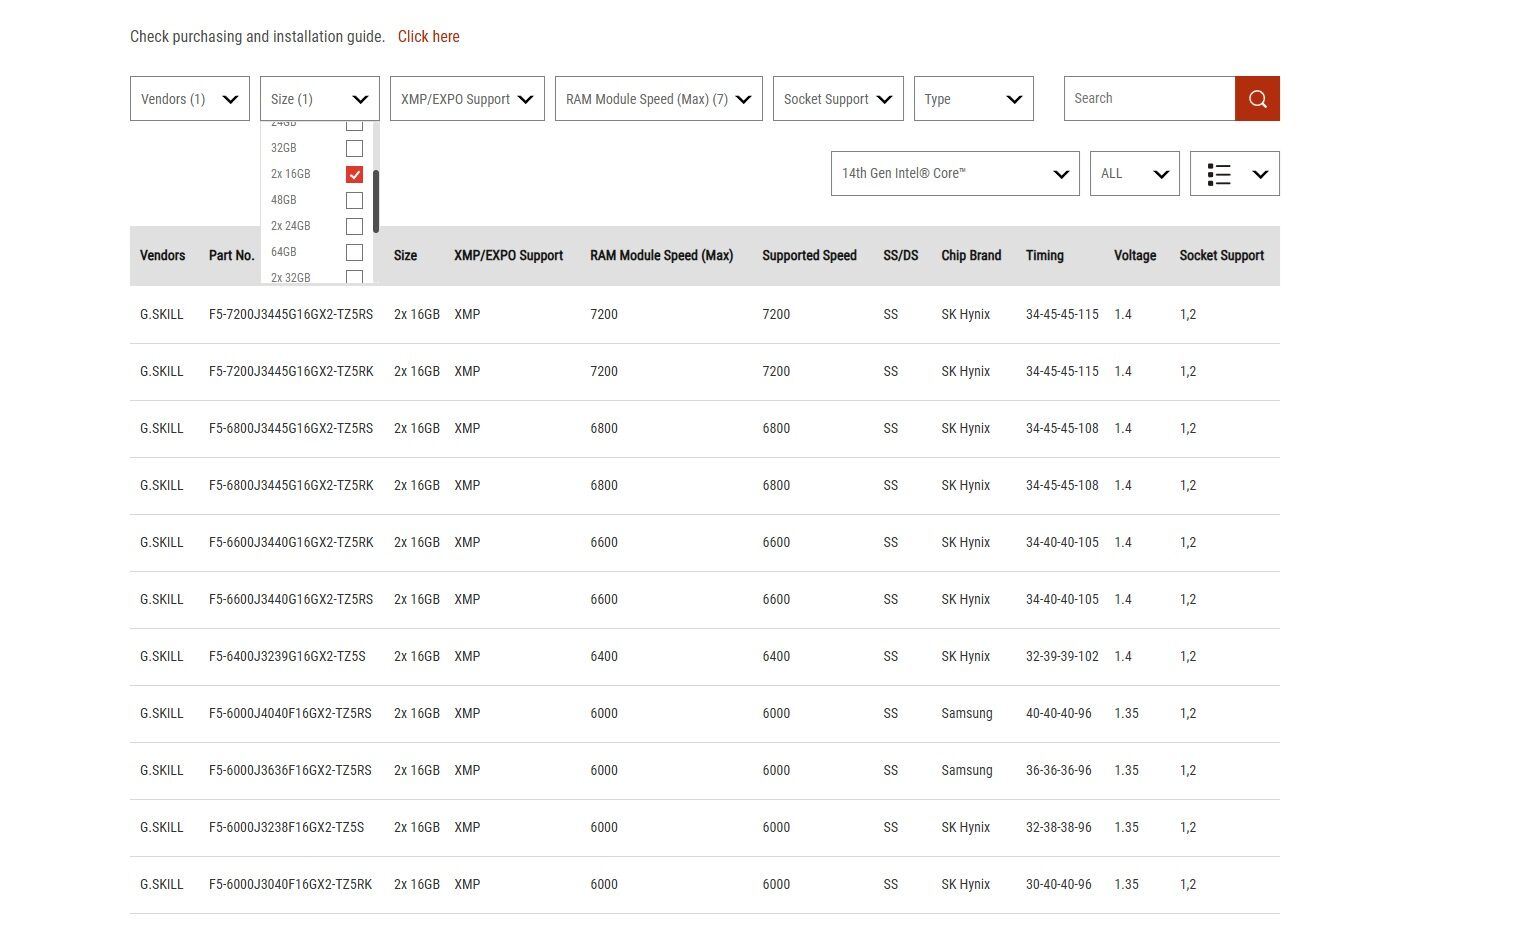Tick the 64GB size checkbox
This screenshot has height=936, width=1536.
pyautogui.click(x=354, y=252)
